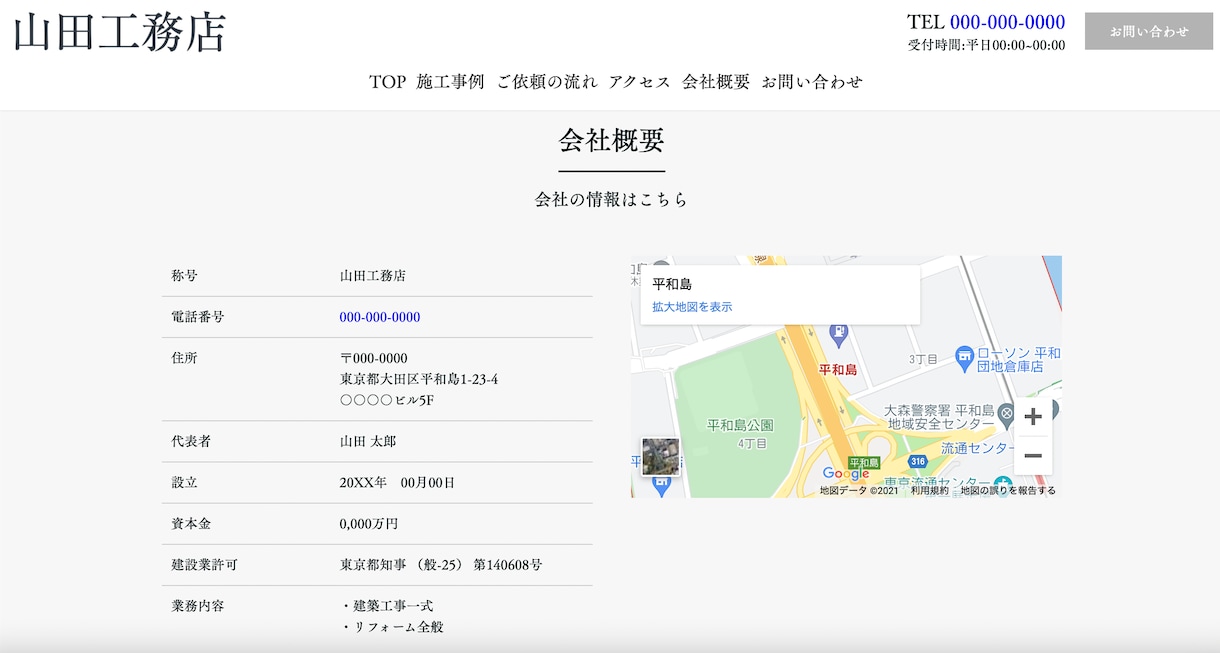Click the ・リフォーム全般 list item
This screenshot has width=1220, height=653.
tap(392, 627)
